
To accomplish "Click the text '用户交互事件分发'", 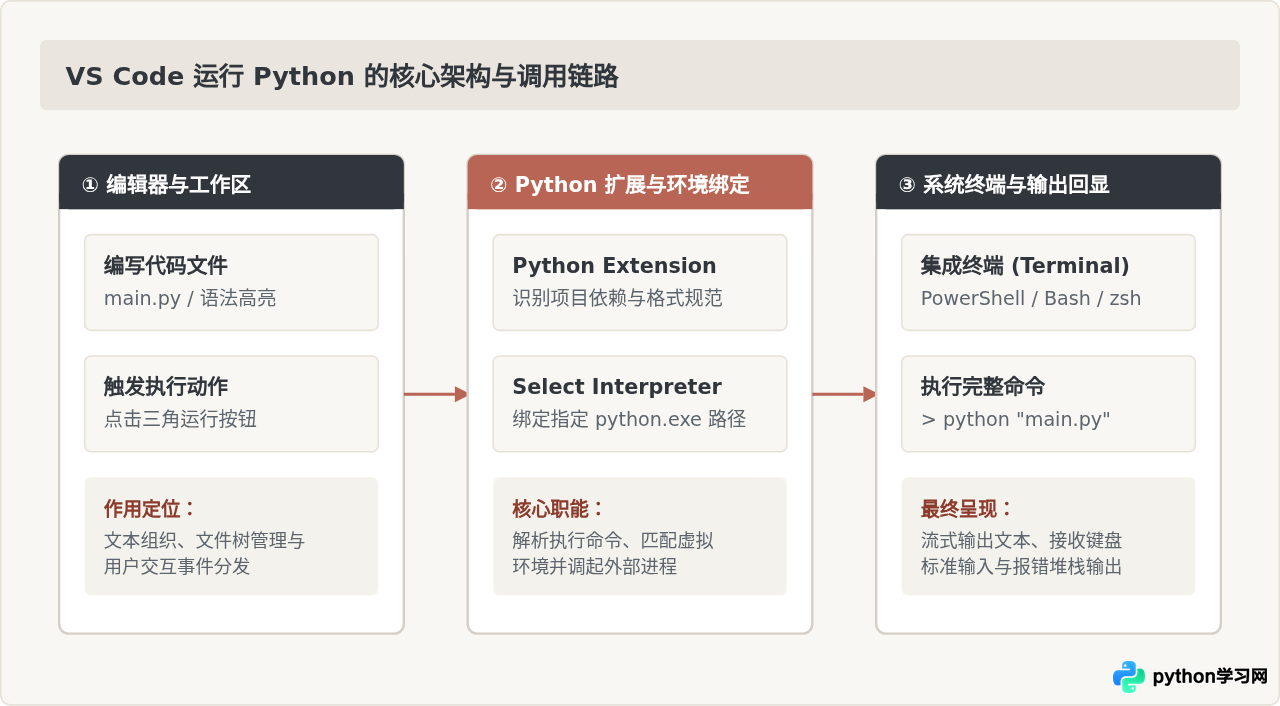I will [x=177, y=566].
